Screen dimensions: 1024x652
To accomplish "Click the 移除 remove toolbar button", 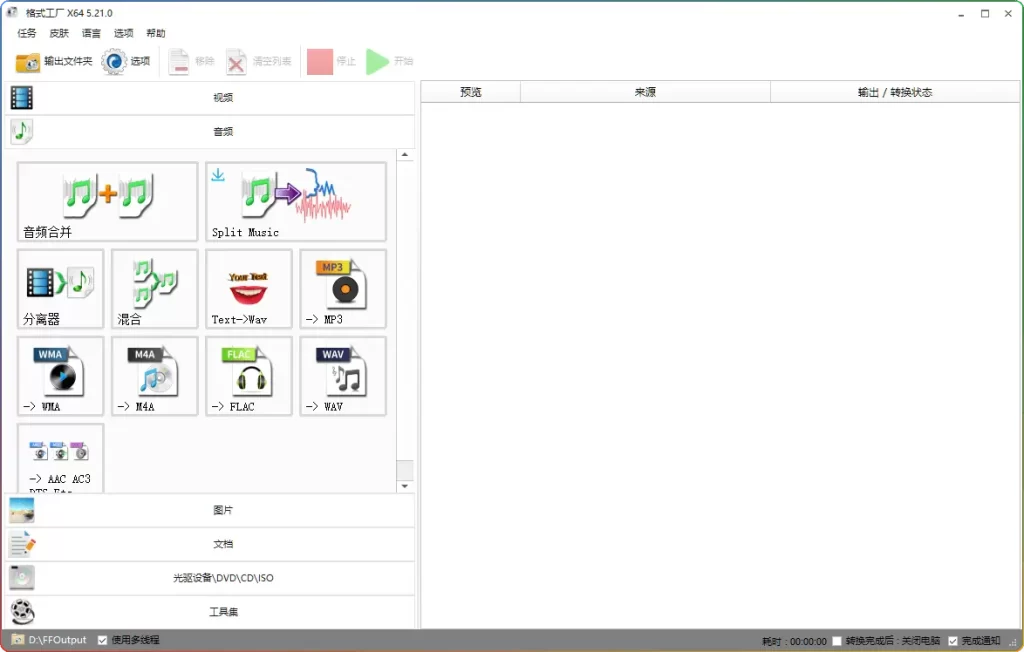I will point(191,61).
